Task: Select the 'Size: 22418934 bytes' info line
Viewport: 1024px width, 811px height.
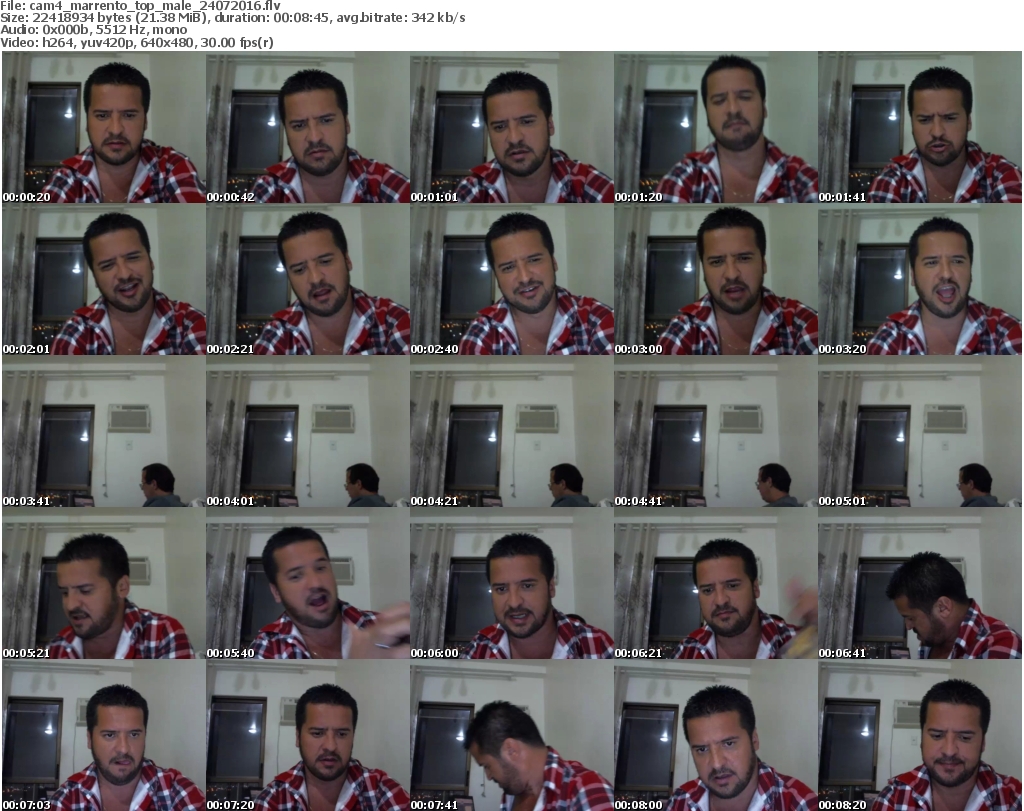Action: [x=232, y=18]
